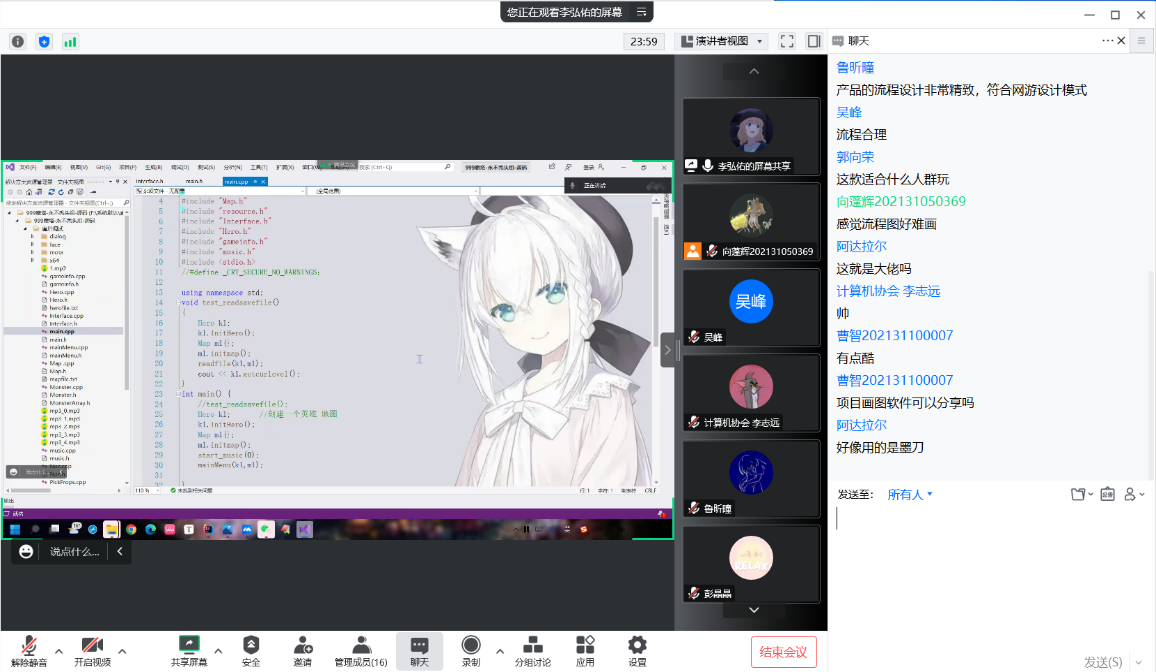
Task: Open 工具(T) menu in shared Visual Studio
Action: tap(259, 167)
